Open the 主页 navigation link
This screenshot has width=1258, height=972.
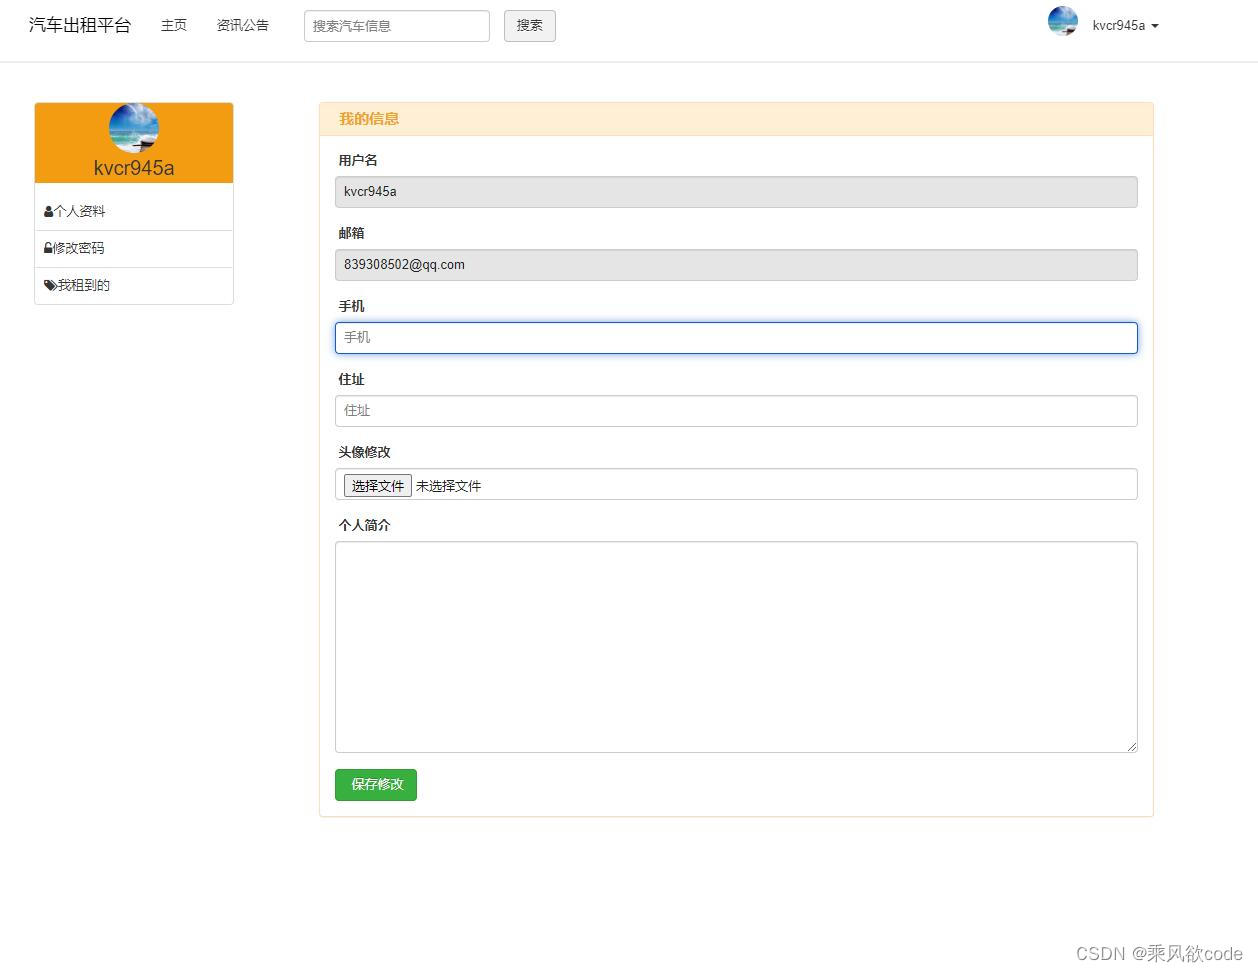click(x=174, y=25)
